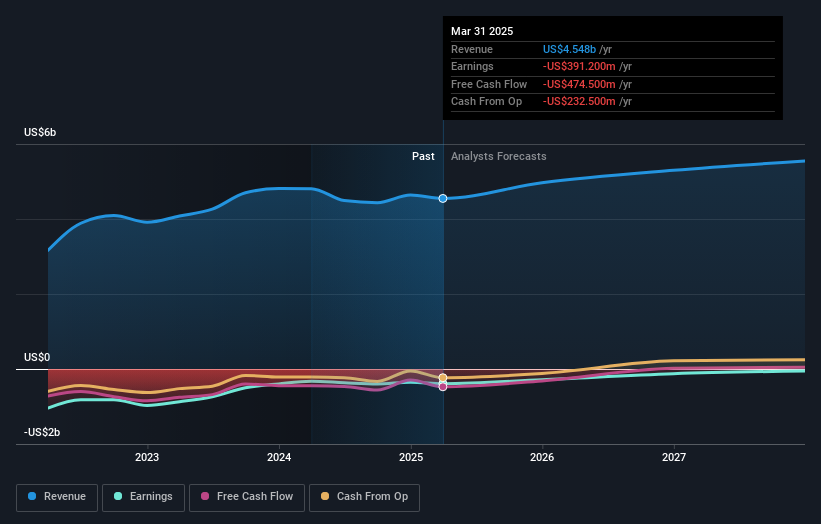
Task: Click the Analysts Forecasts label
Action: 498,157
